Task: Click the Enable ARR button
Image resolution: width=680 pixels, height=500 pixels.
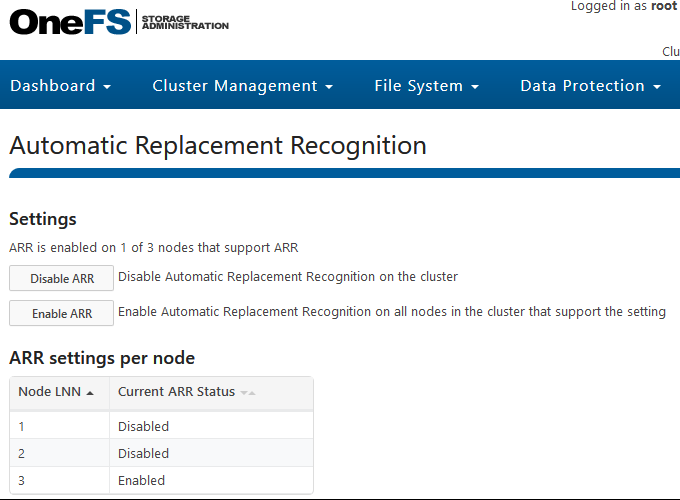Action: point(62,313)
